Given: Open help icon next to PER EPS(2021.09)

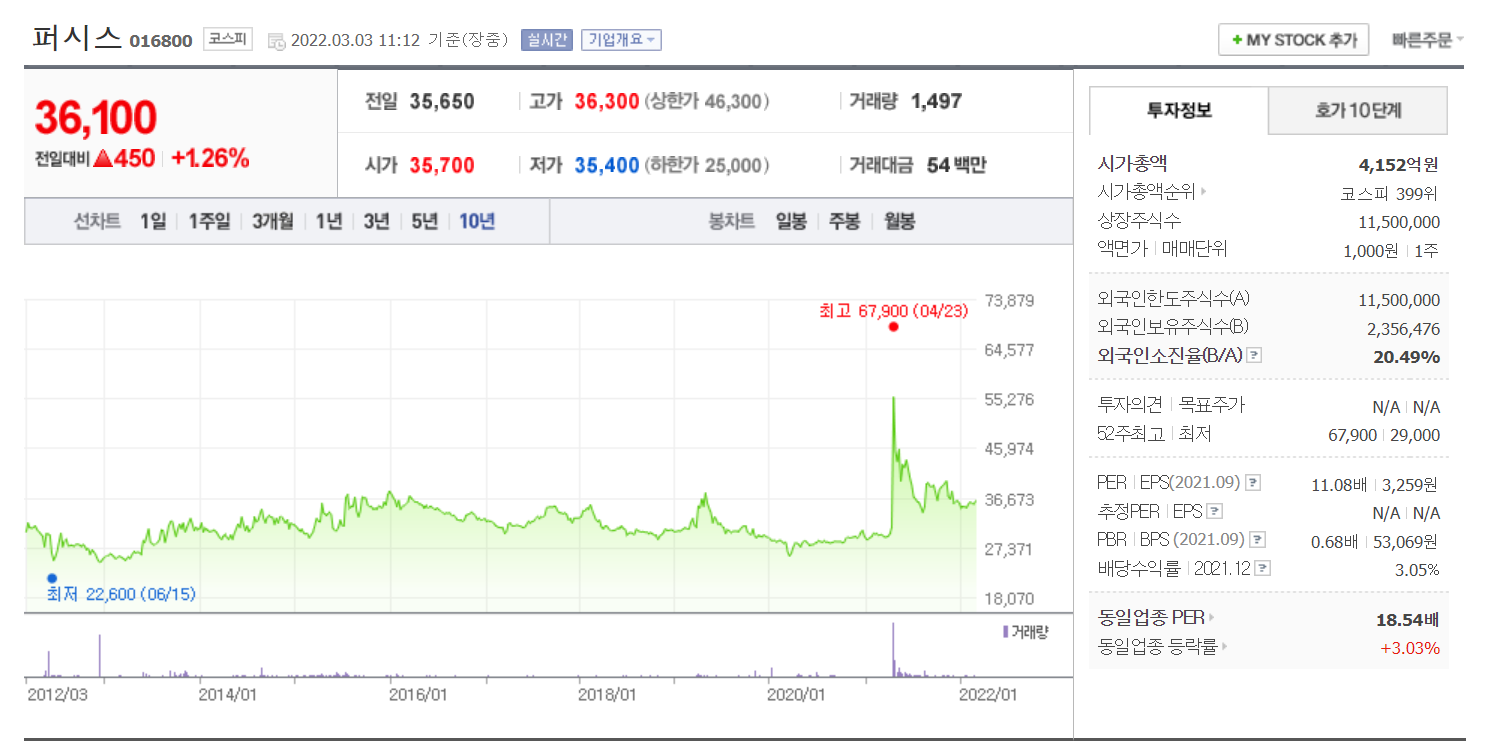Looking at the screenshot, I should [1253, 483].
